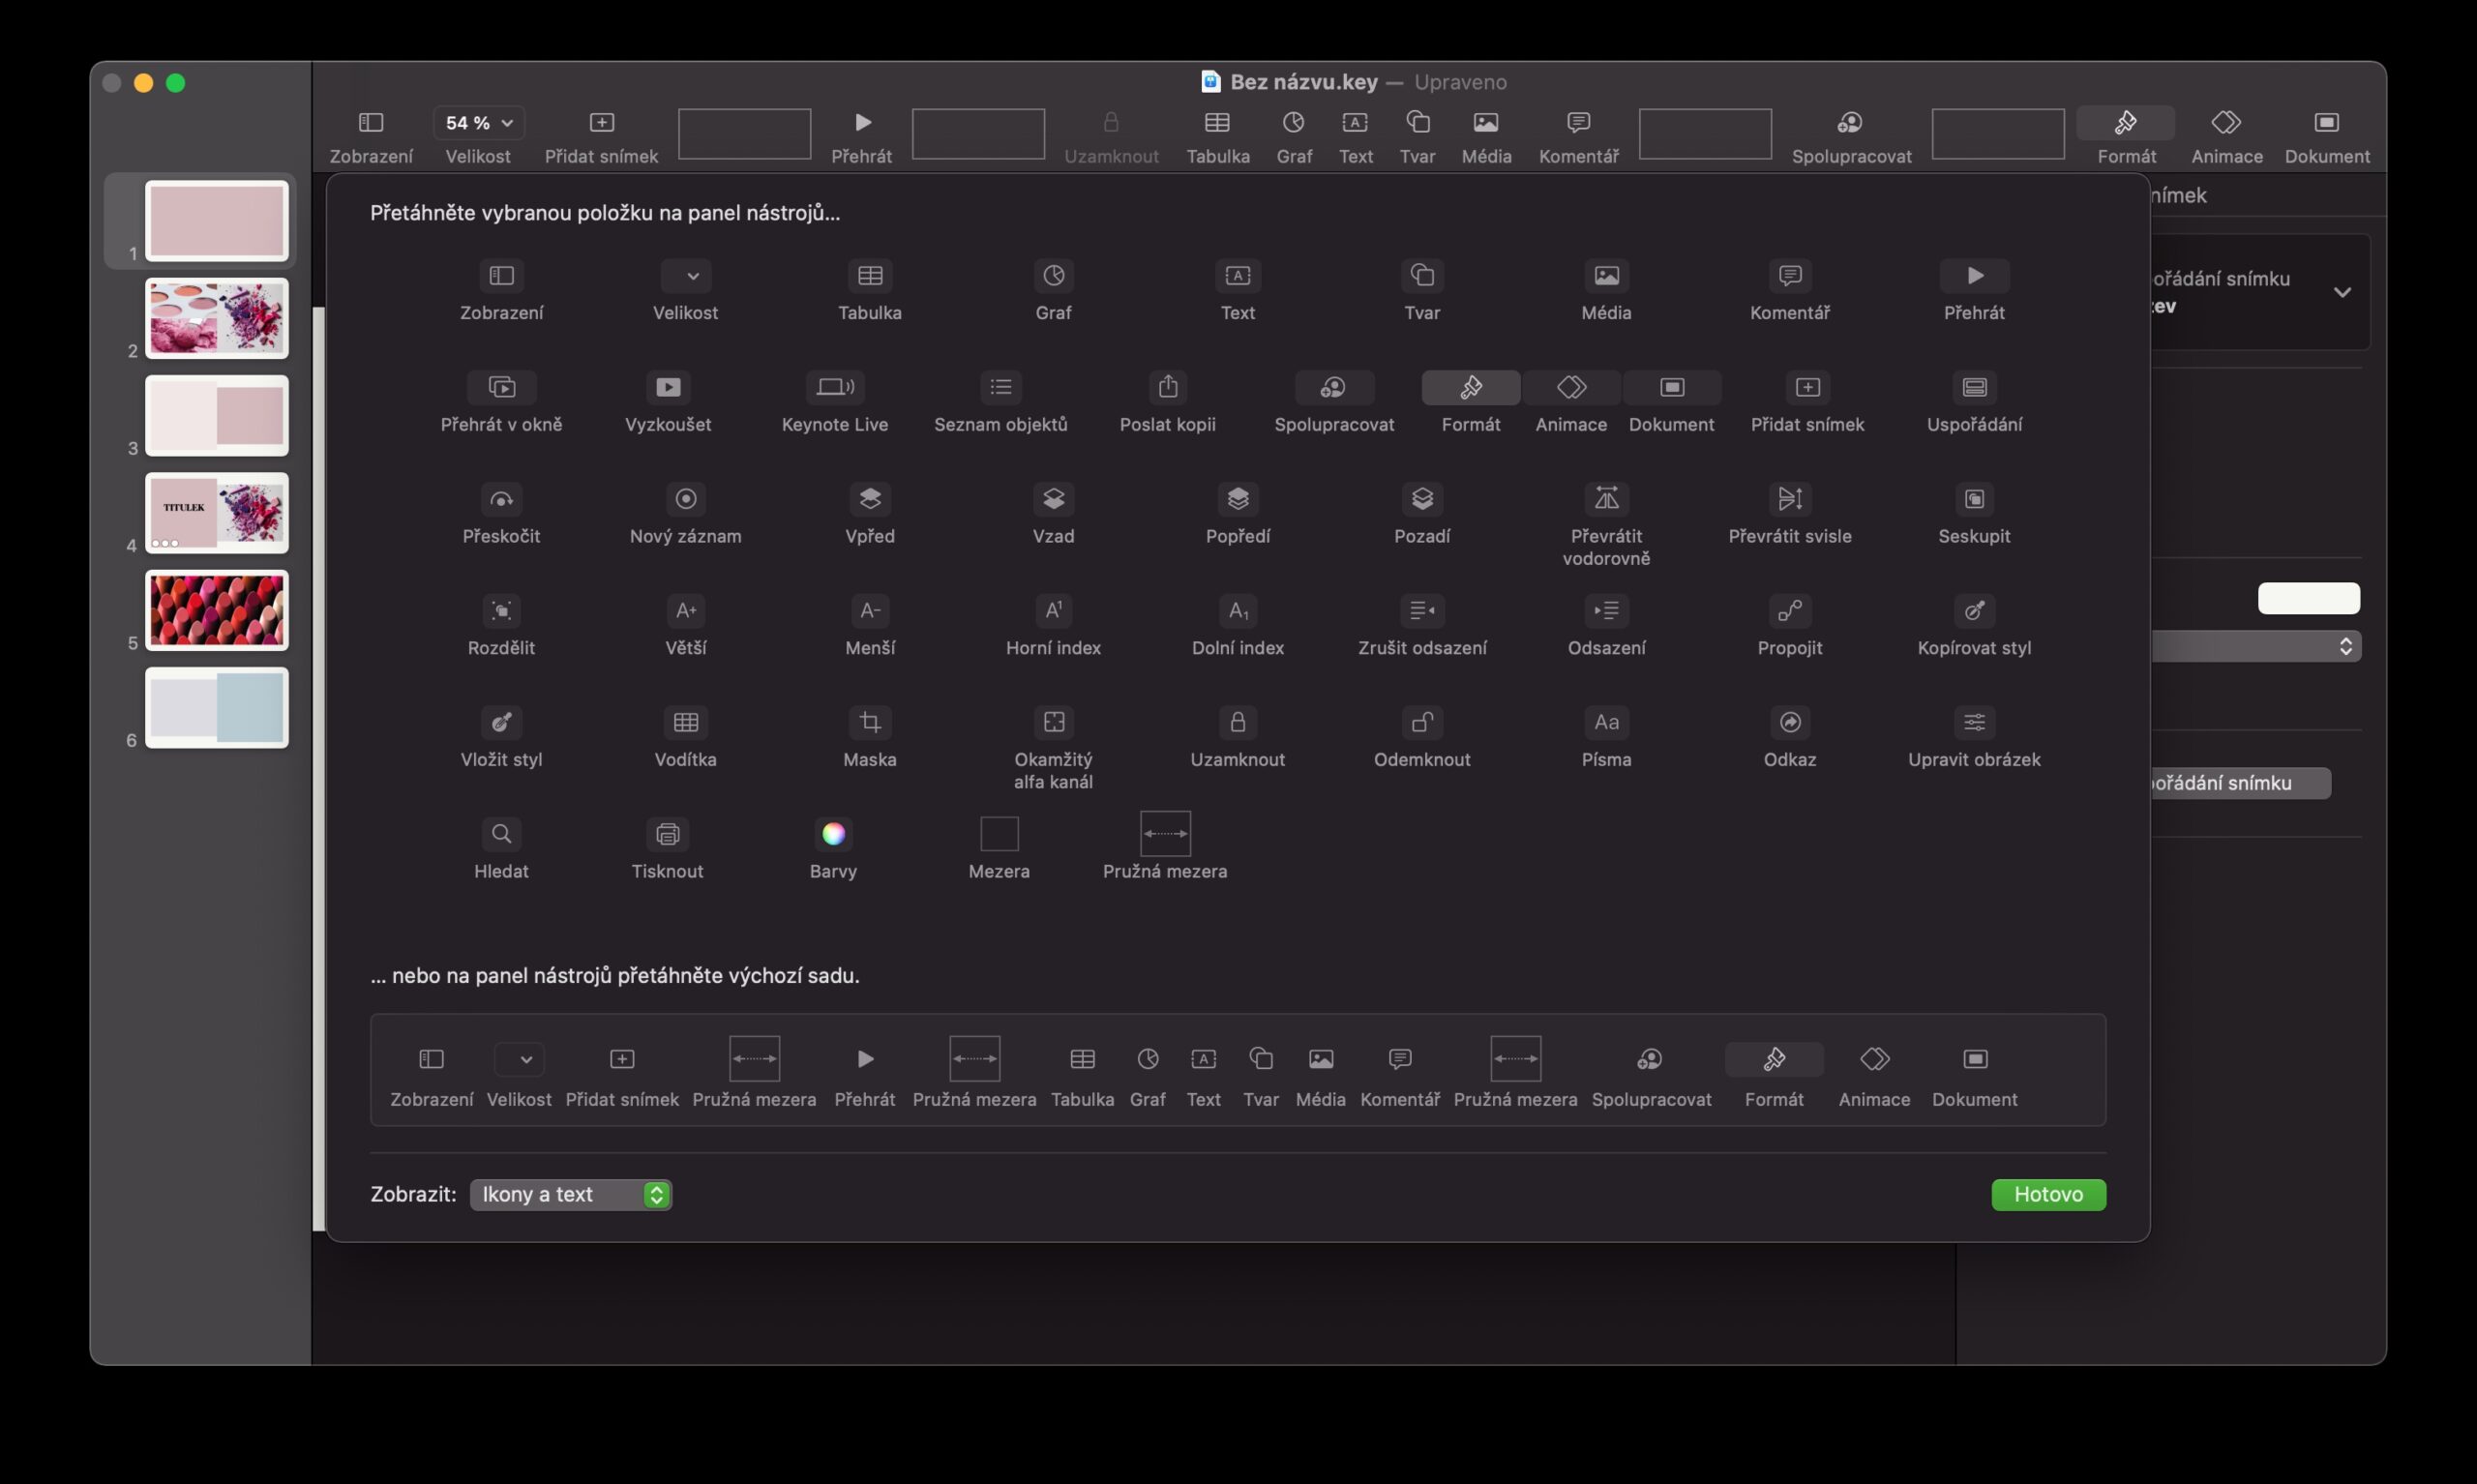
Task: Click the Převrátit vodorovně icon
Action: point(1606,498)
